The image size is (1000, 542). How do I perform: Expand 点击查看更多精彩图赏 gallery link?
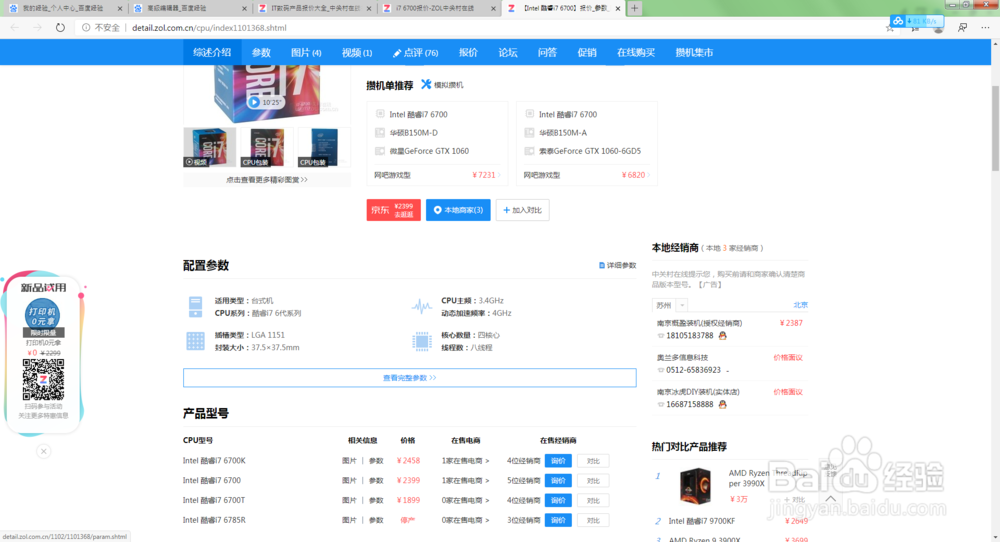tap(267, 180)
